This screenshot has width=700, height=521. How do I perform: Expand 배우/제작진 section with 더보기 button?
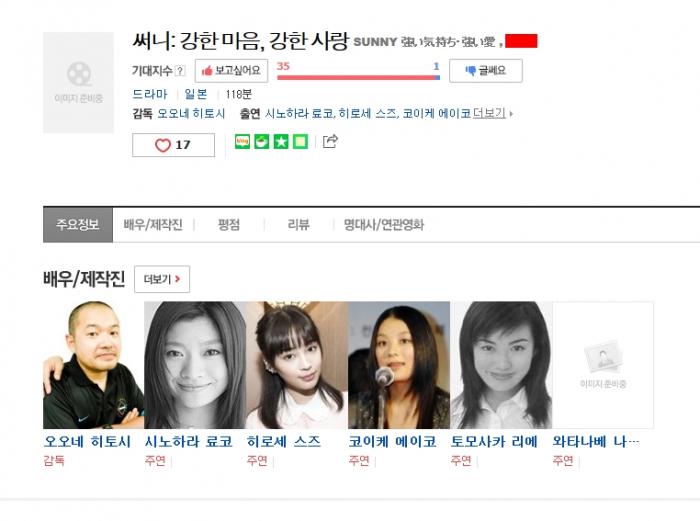coord(162,279)
